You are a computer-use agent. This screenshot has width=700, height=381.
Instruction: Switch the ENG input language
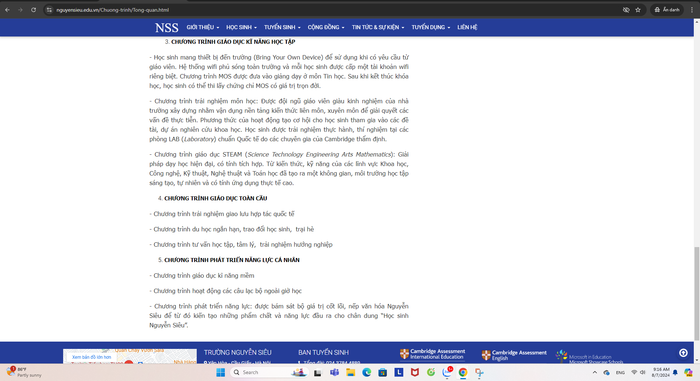point(621,373)
